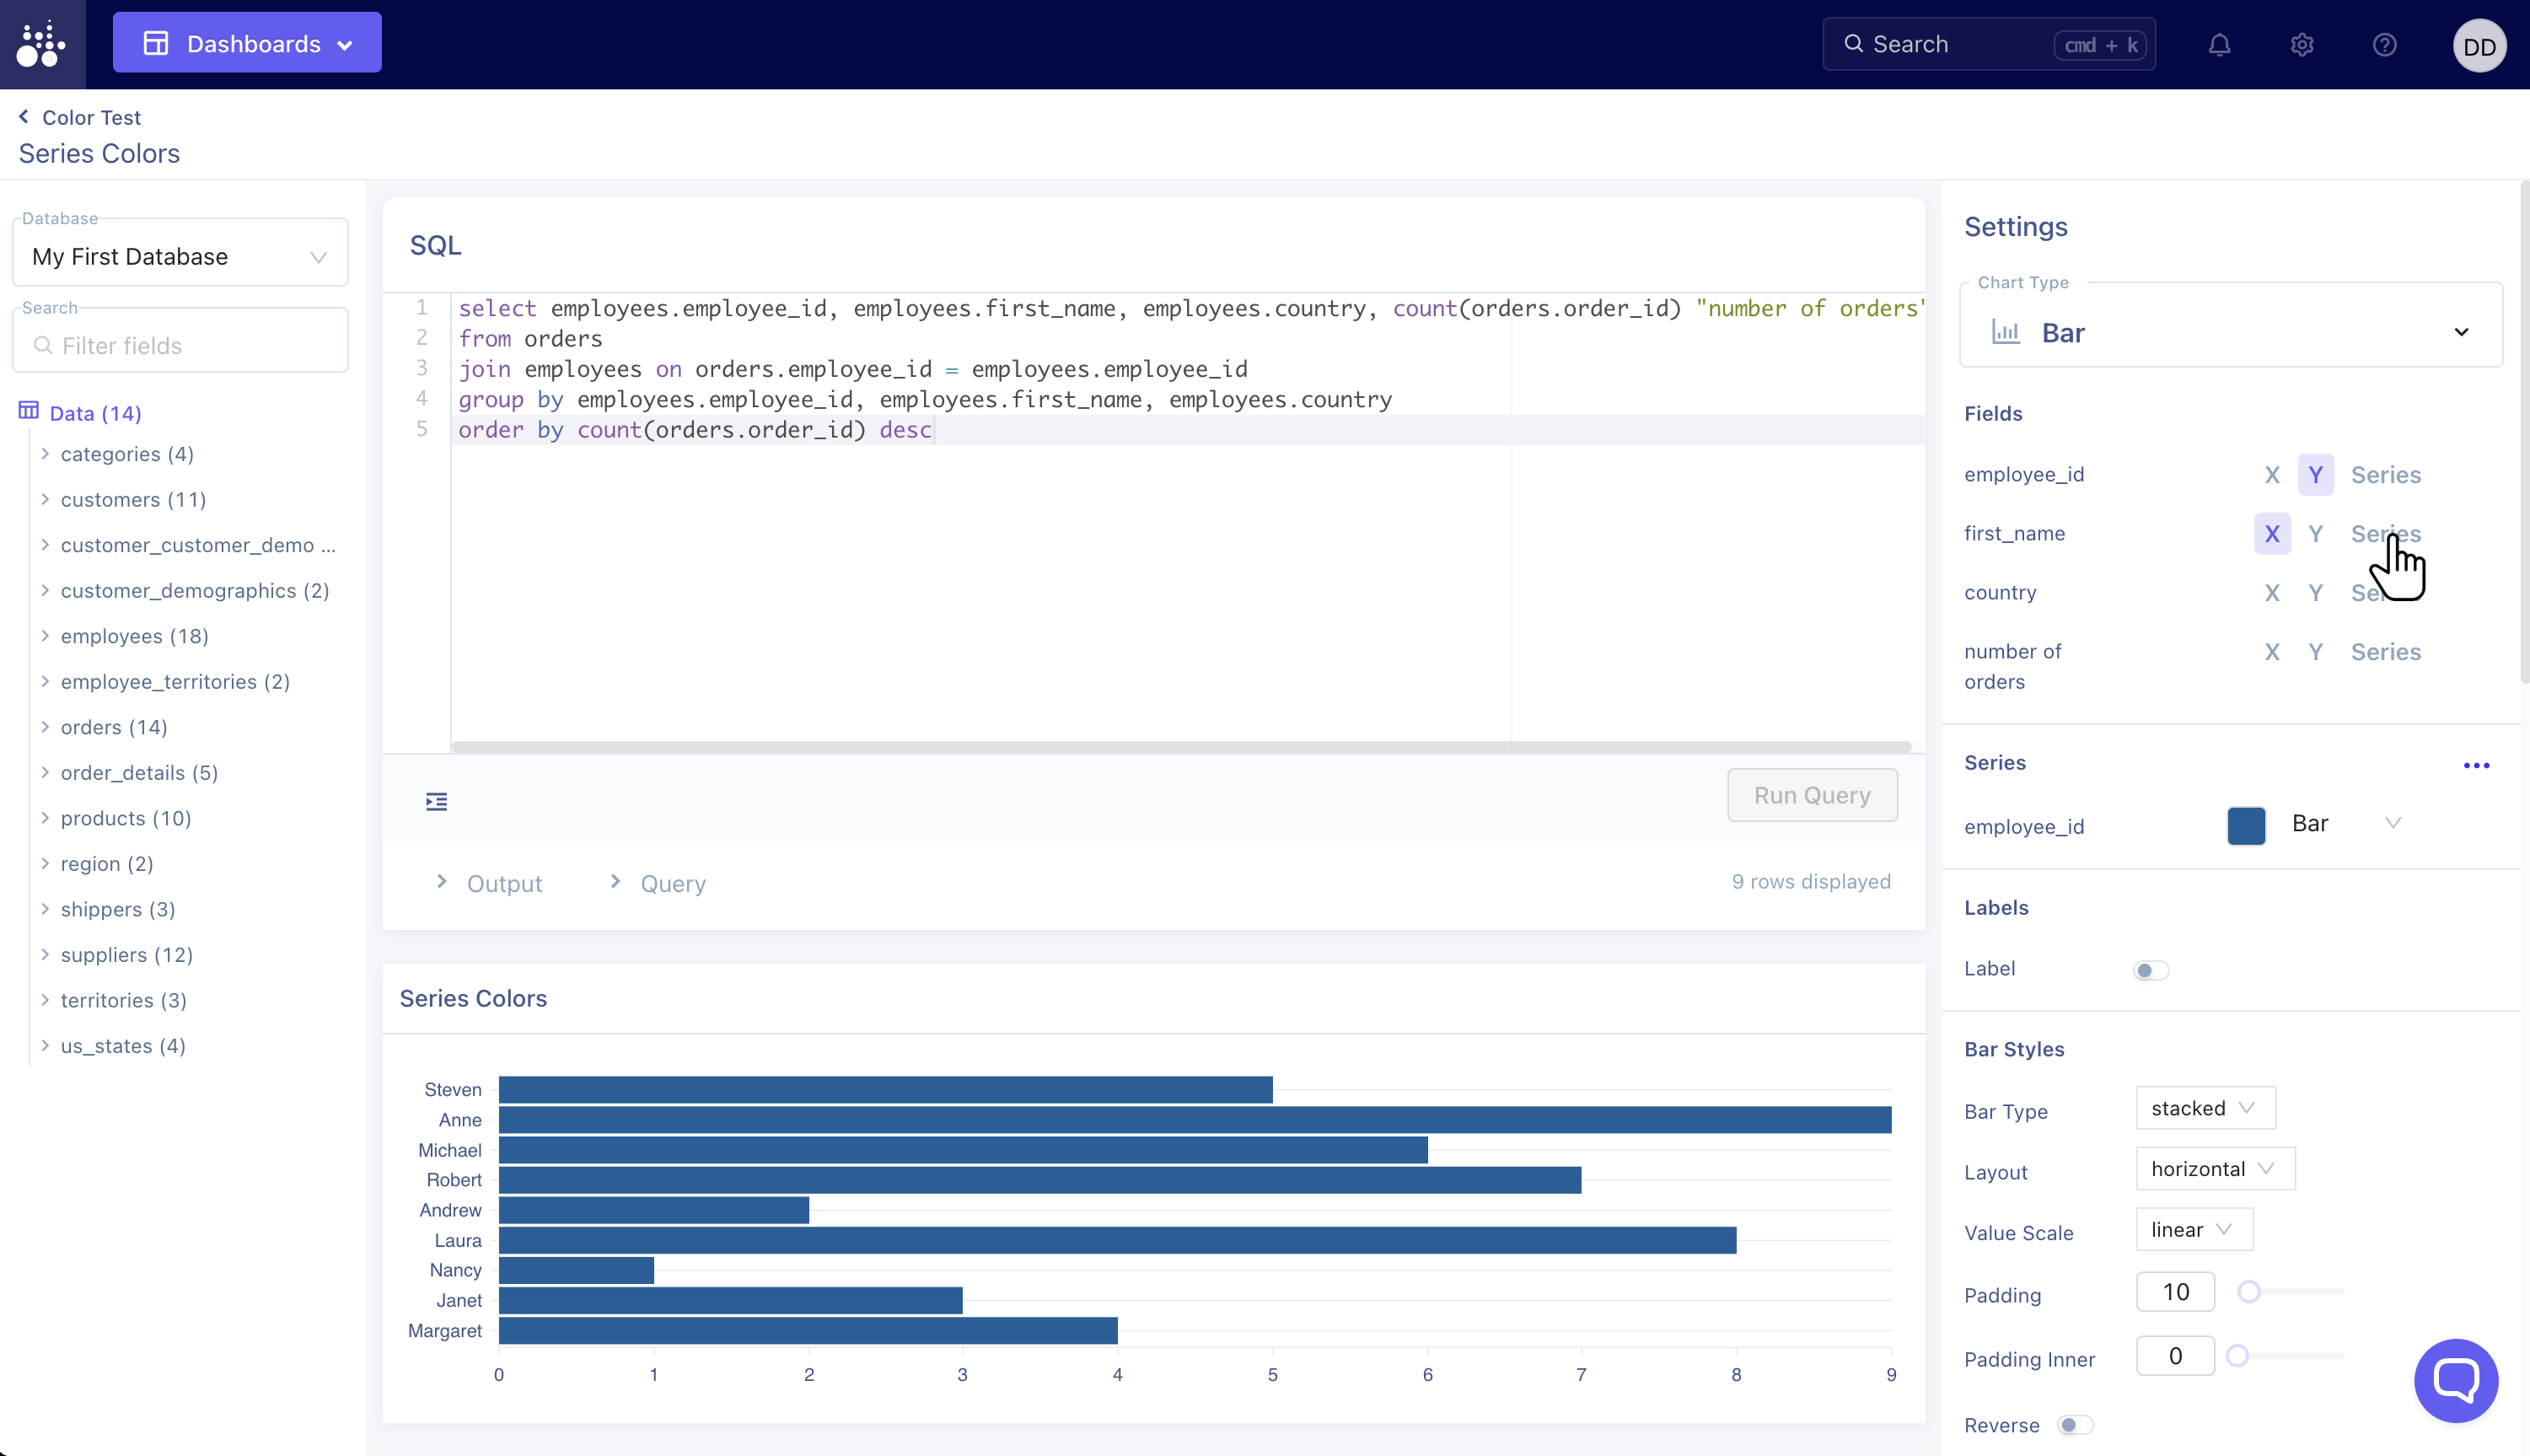Open the DD user avatar
The width and height of the screenshot is (2530, 1456).
pyautogui.click(x=2479, y=46)
